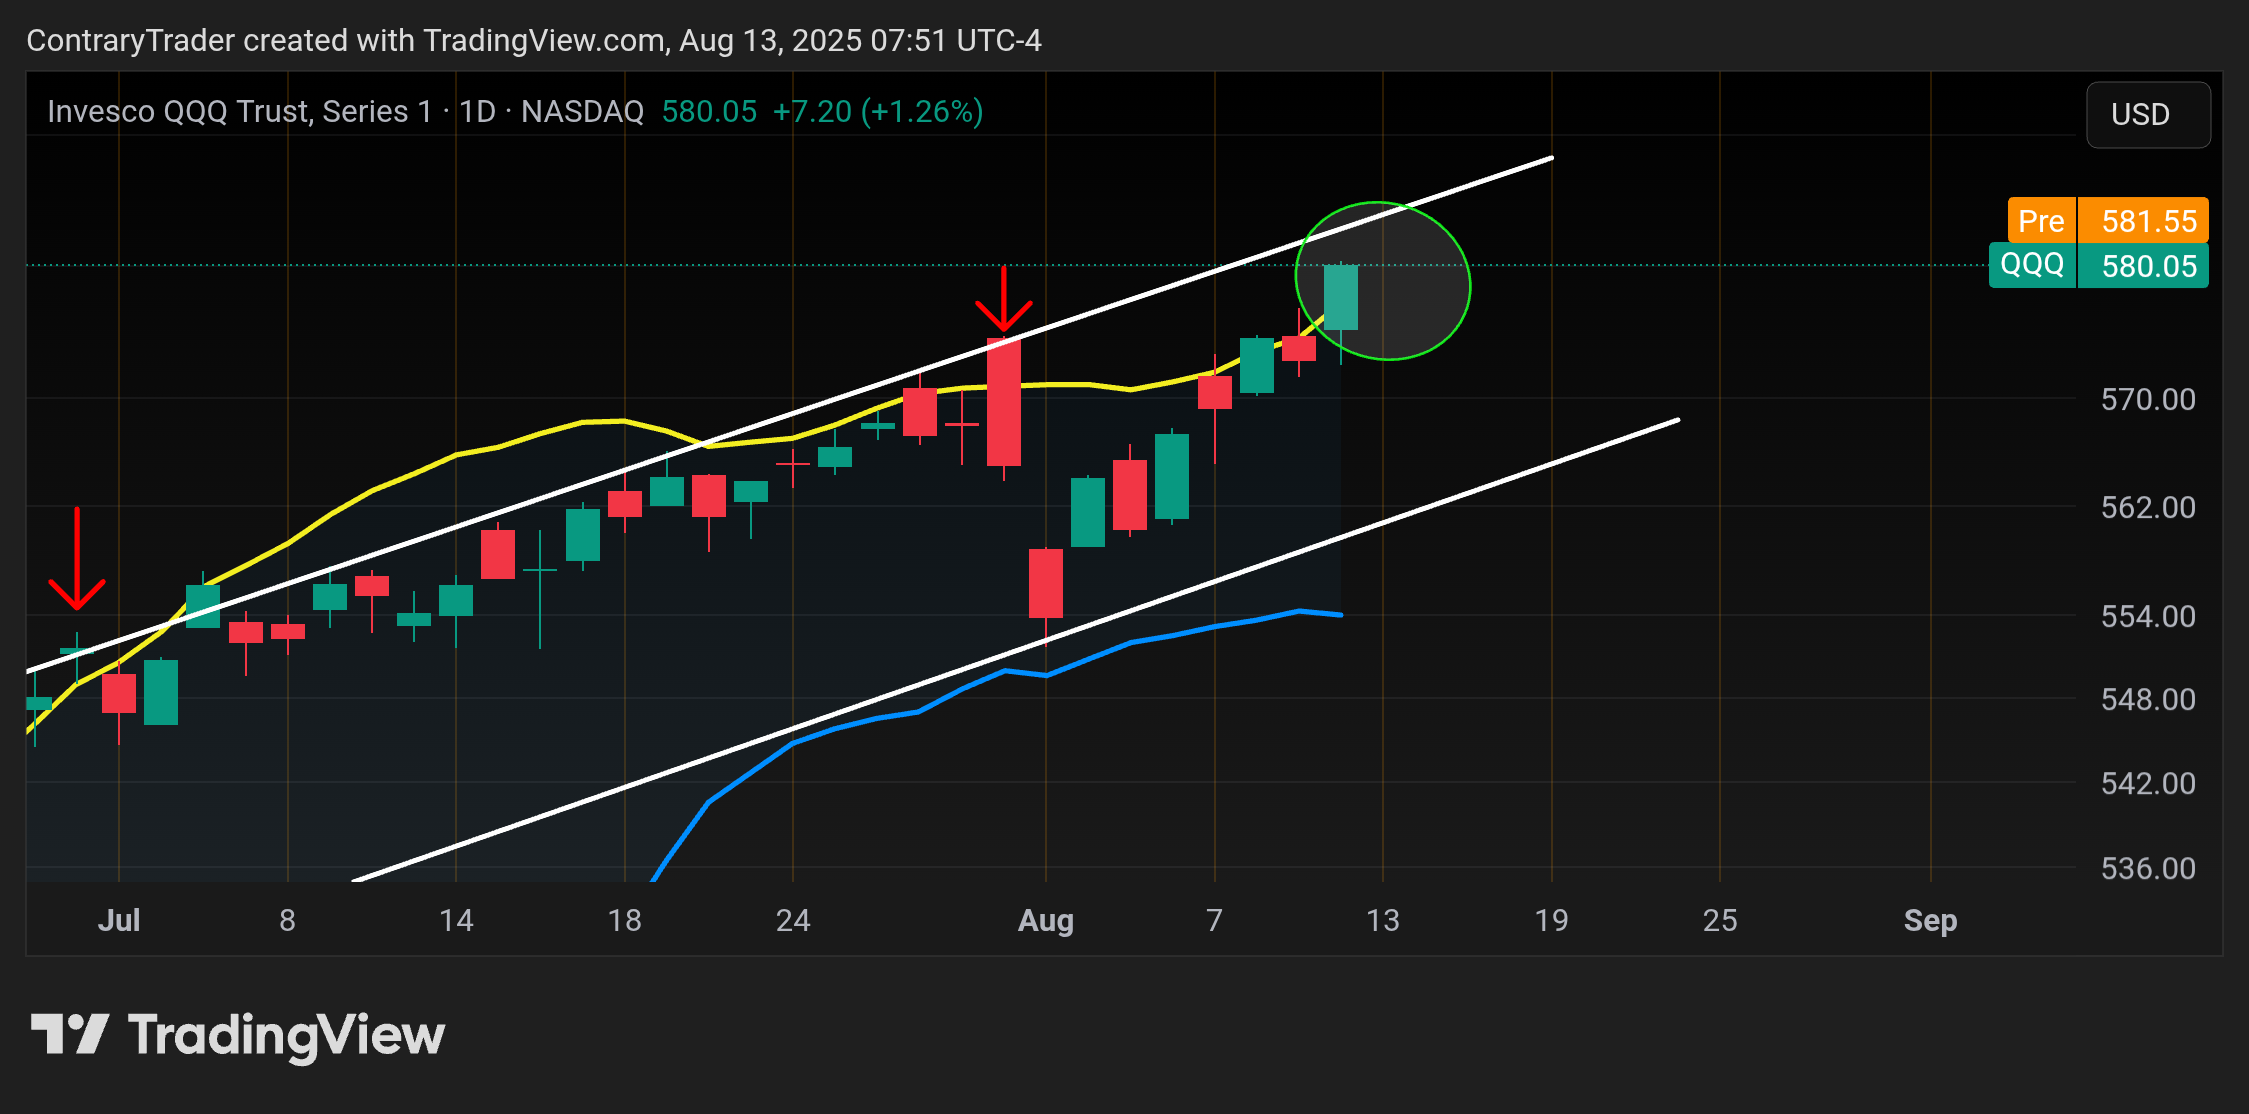2249x1114 pixels.
Task: Click the 554.00 price axis label
Action: 2148,617
